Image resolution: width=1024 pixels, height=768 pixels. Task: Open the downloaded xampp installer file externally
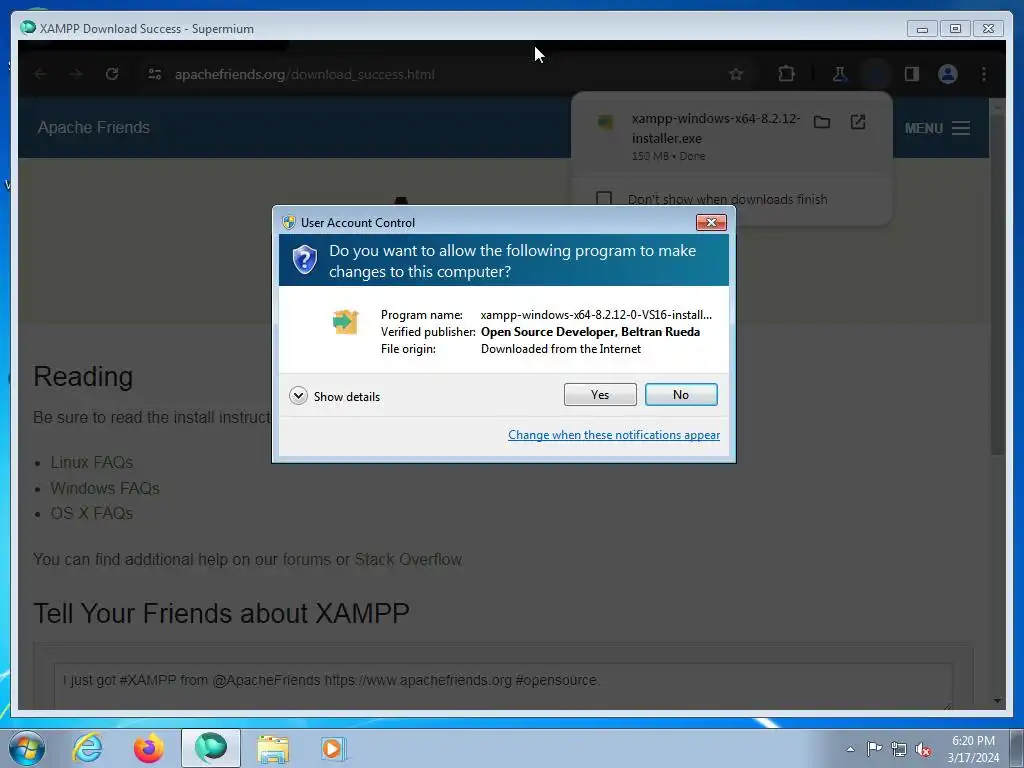point(857,122)
